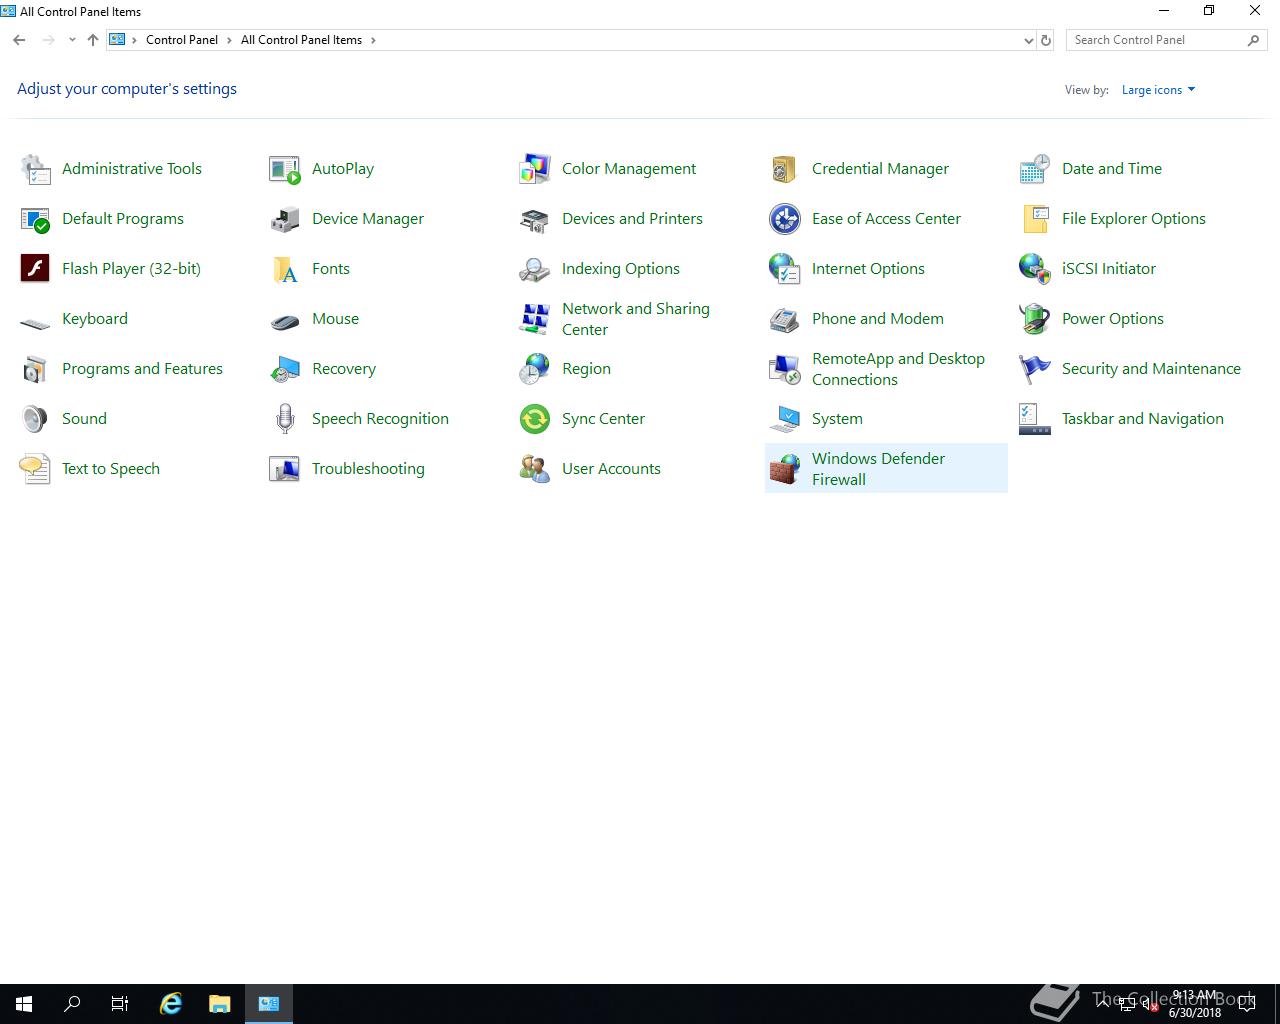Open the Sound speaker icon
The image size is (1280, 1024).
pyautogui.click(x=35, y=419)
